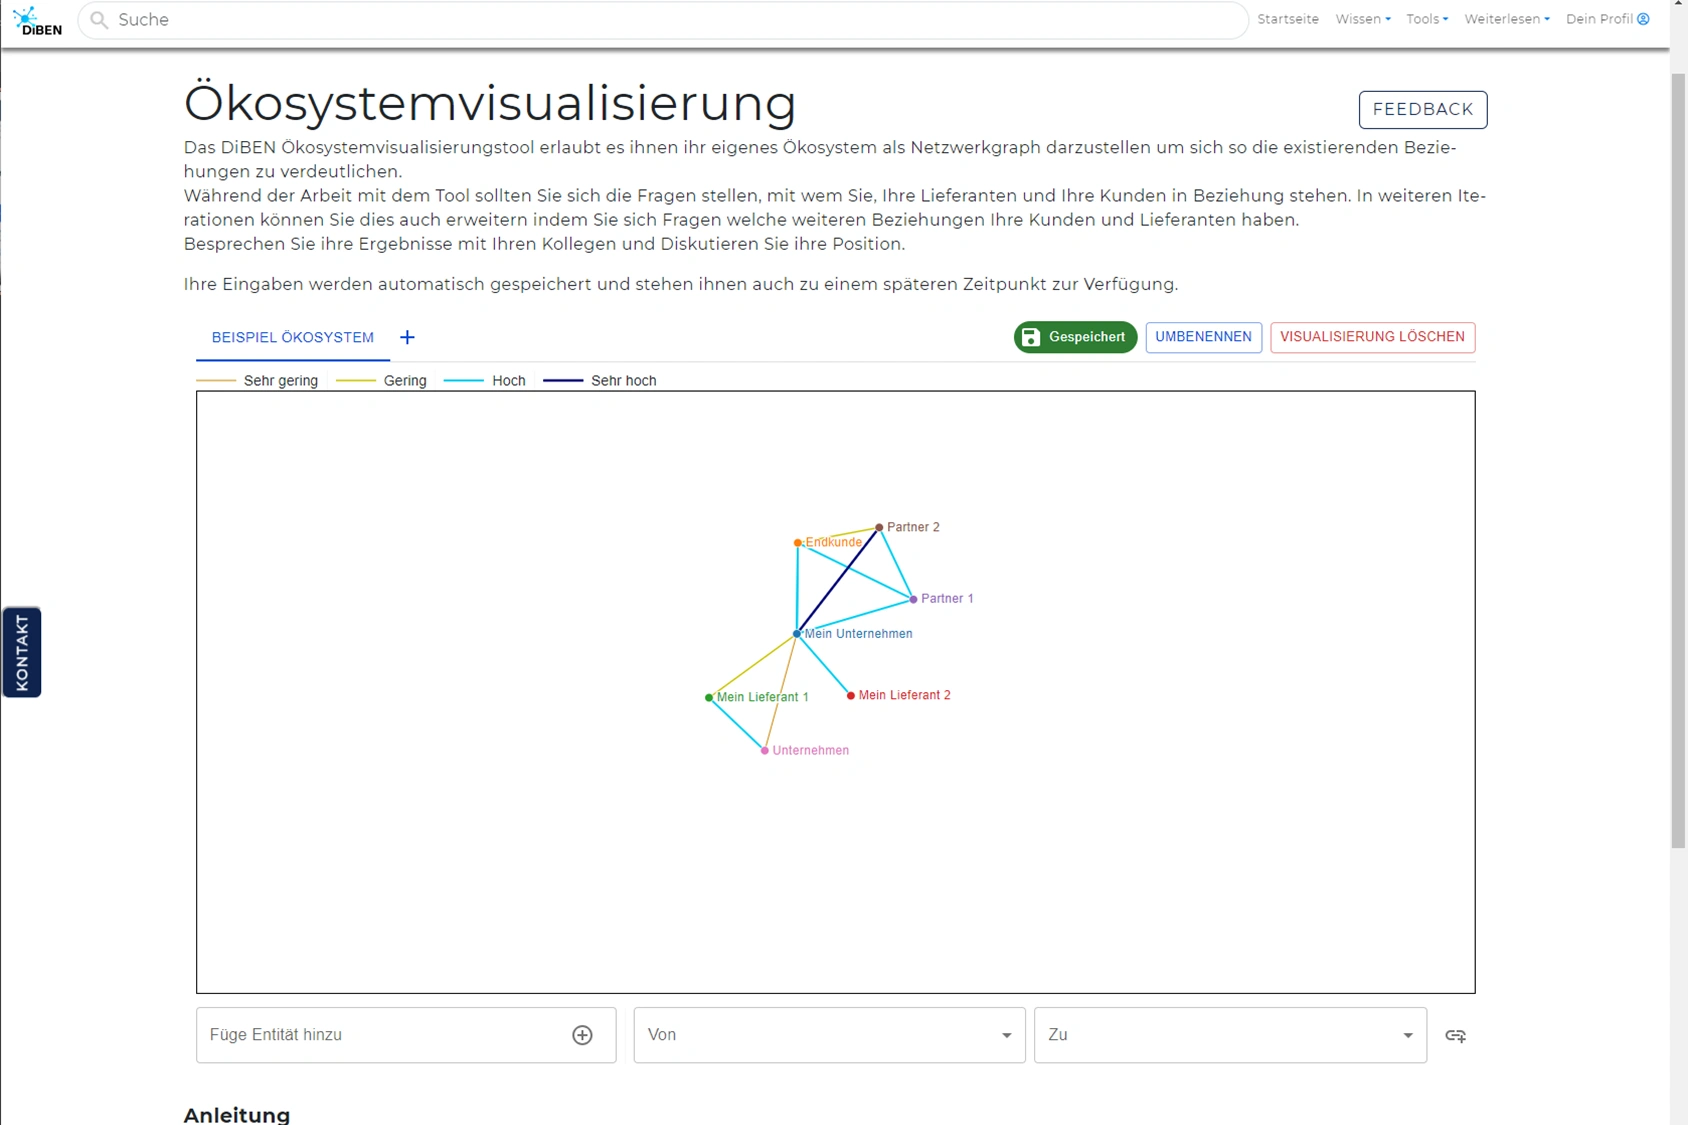Image resolution: width=1688 pixels, height=1125 pixels.
Task: Open the Tools menu
Action: (1426, 19)
